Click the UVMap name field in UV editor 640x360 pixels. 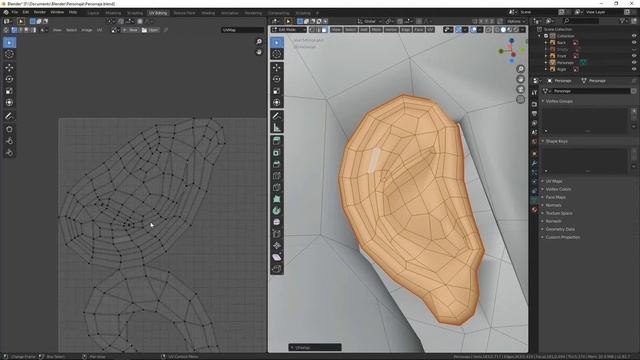[x=242, y=30]
